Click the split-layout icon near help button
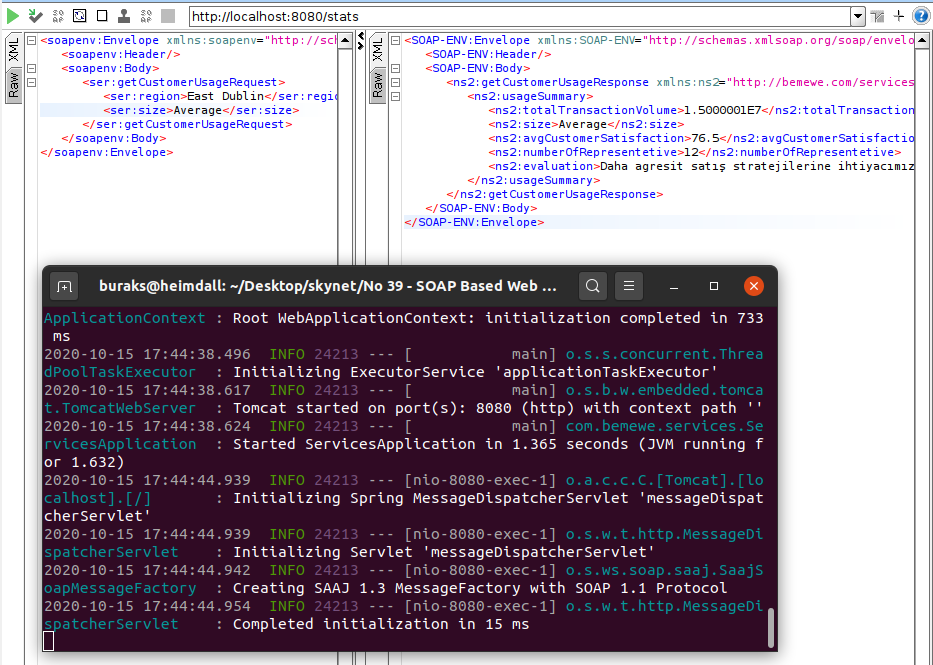This screenshot has height=665, width=933. (877, 16)
